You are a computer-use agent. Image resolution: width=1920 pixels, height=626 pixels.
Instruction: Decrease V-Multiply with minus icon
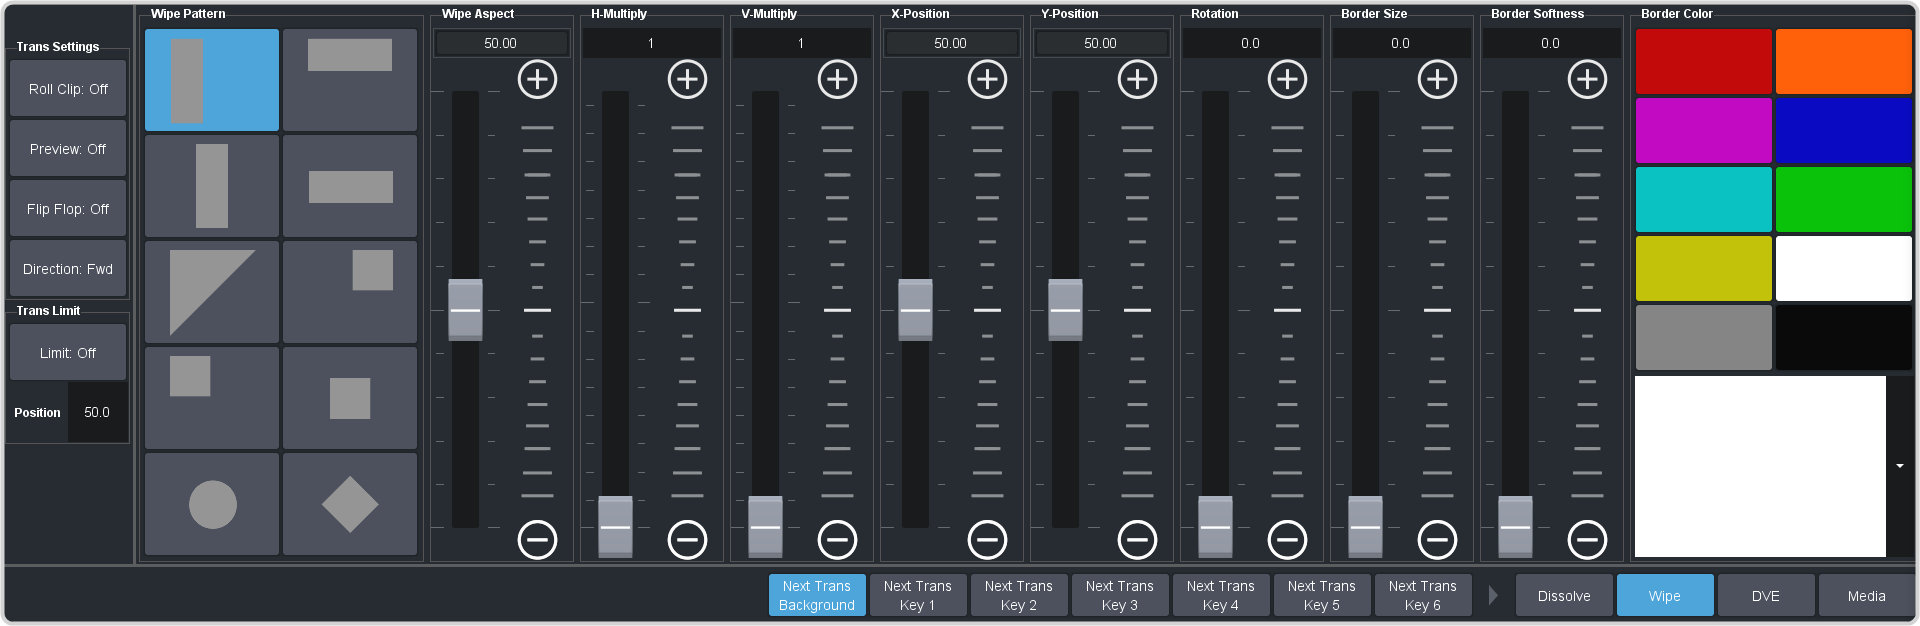click(x=837, y=540)
